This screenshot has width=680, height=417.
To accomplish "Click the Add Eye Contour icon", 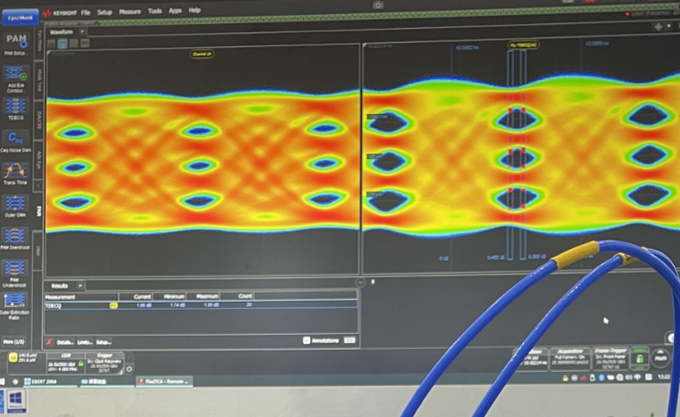I will click(x=16, y=77).
